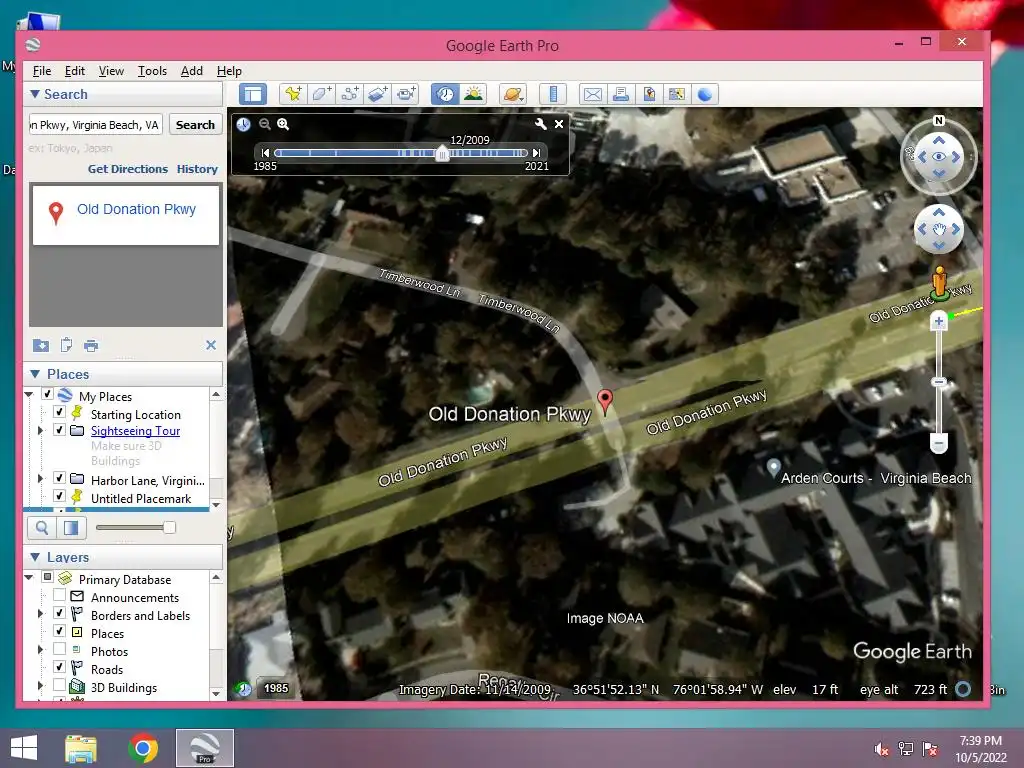1024x768 pixels.
Task: Uncheck the Starting Location checkbox
Action: pos(59,412)
